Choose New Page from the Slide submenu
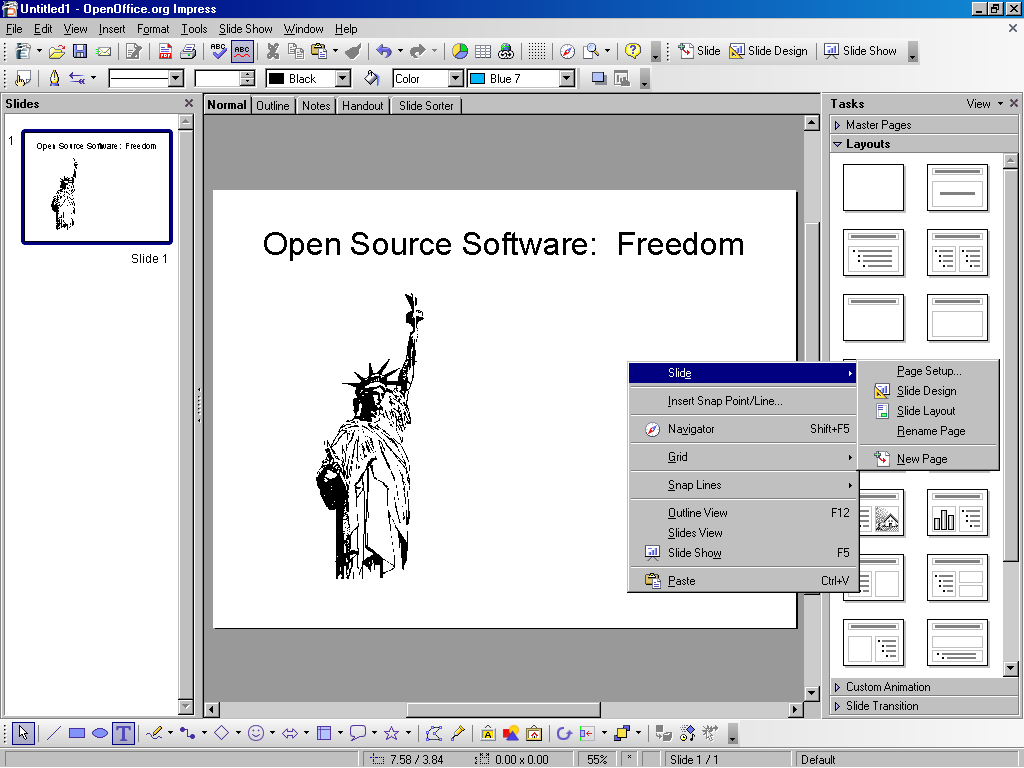 (x=921, y=459)
